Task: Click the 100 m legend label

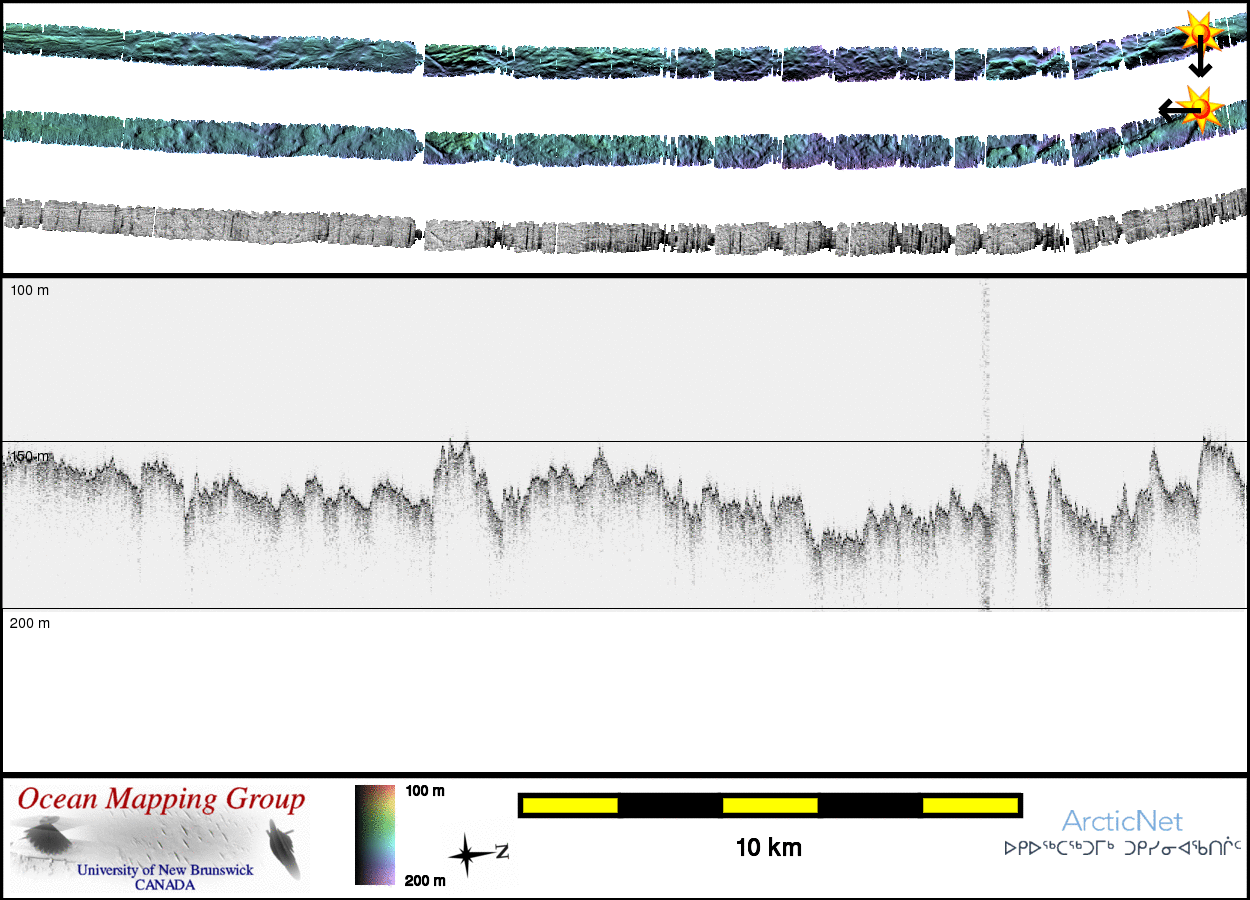Action: tap(425, 791)
